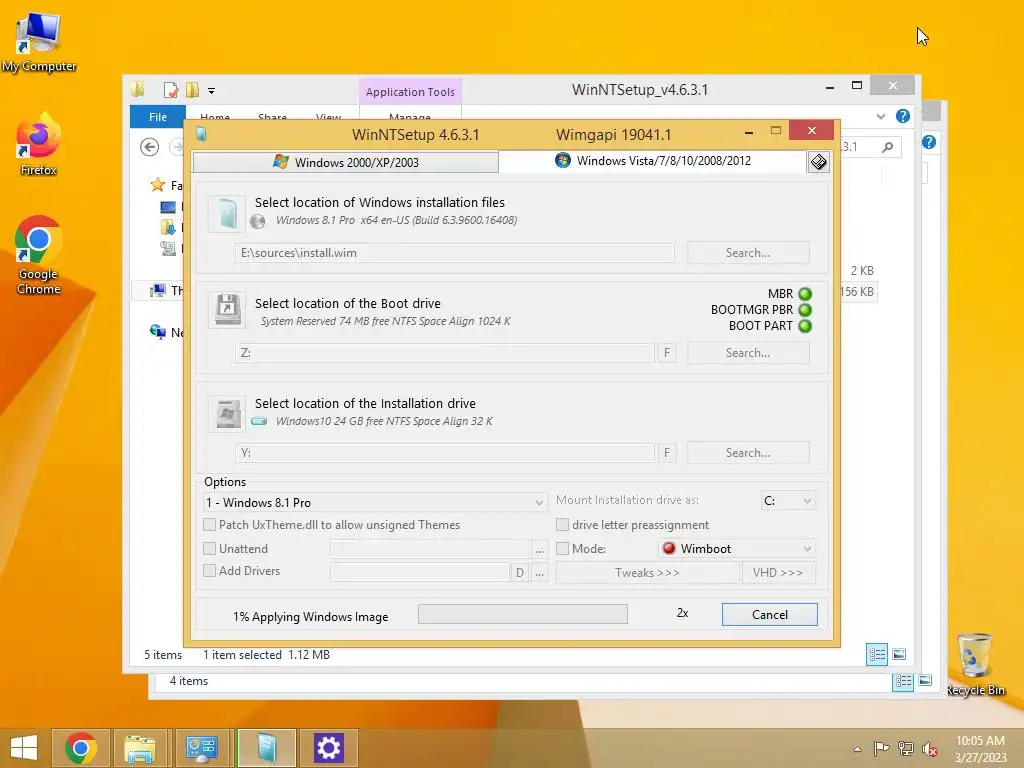
Task: Click the network tray icon
Action: 906,748
